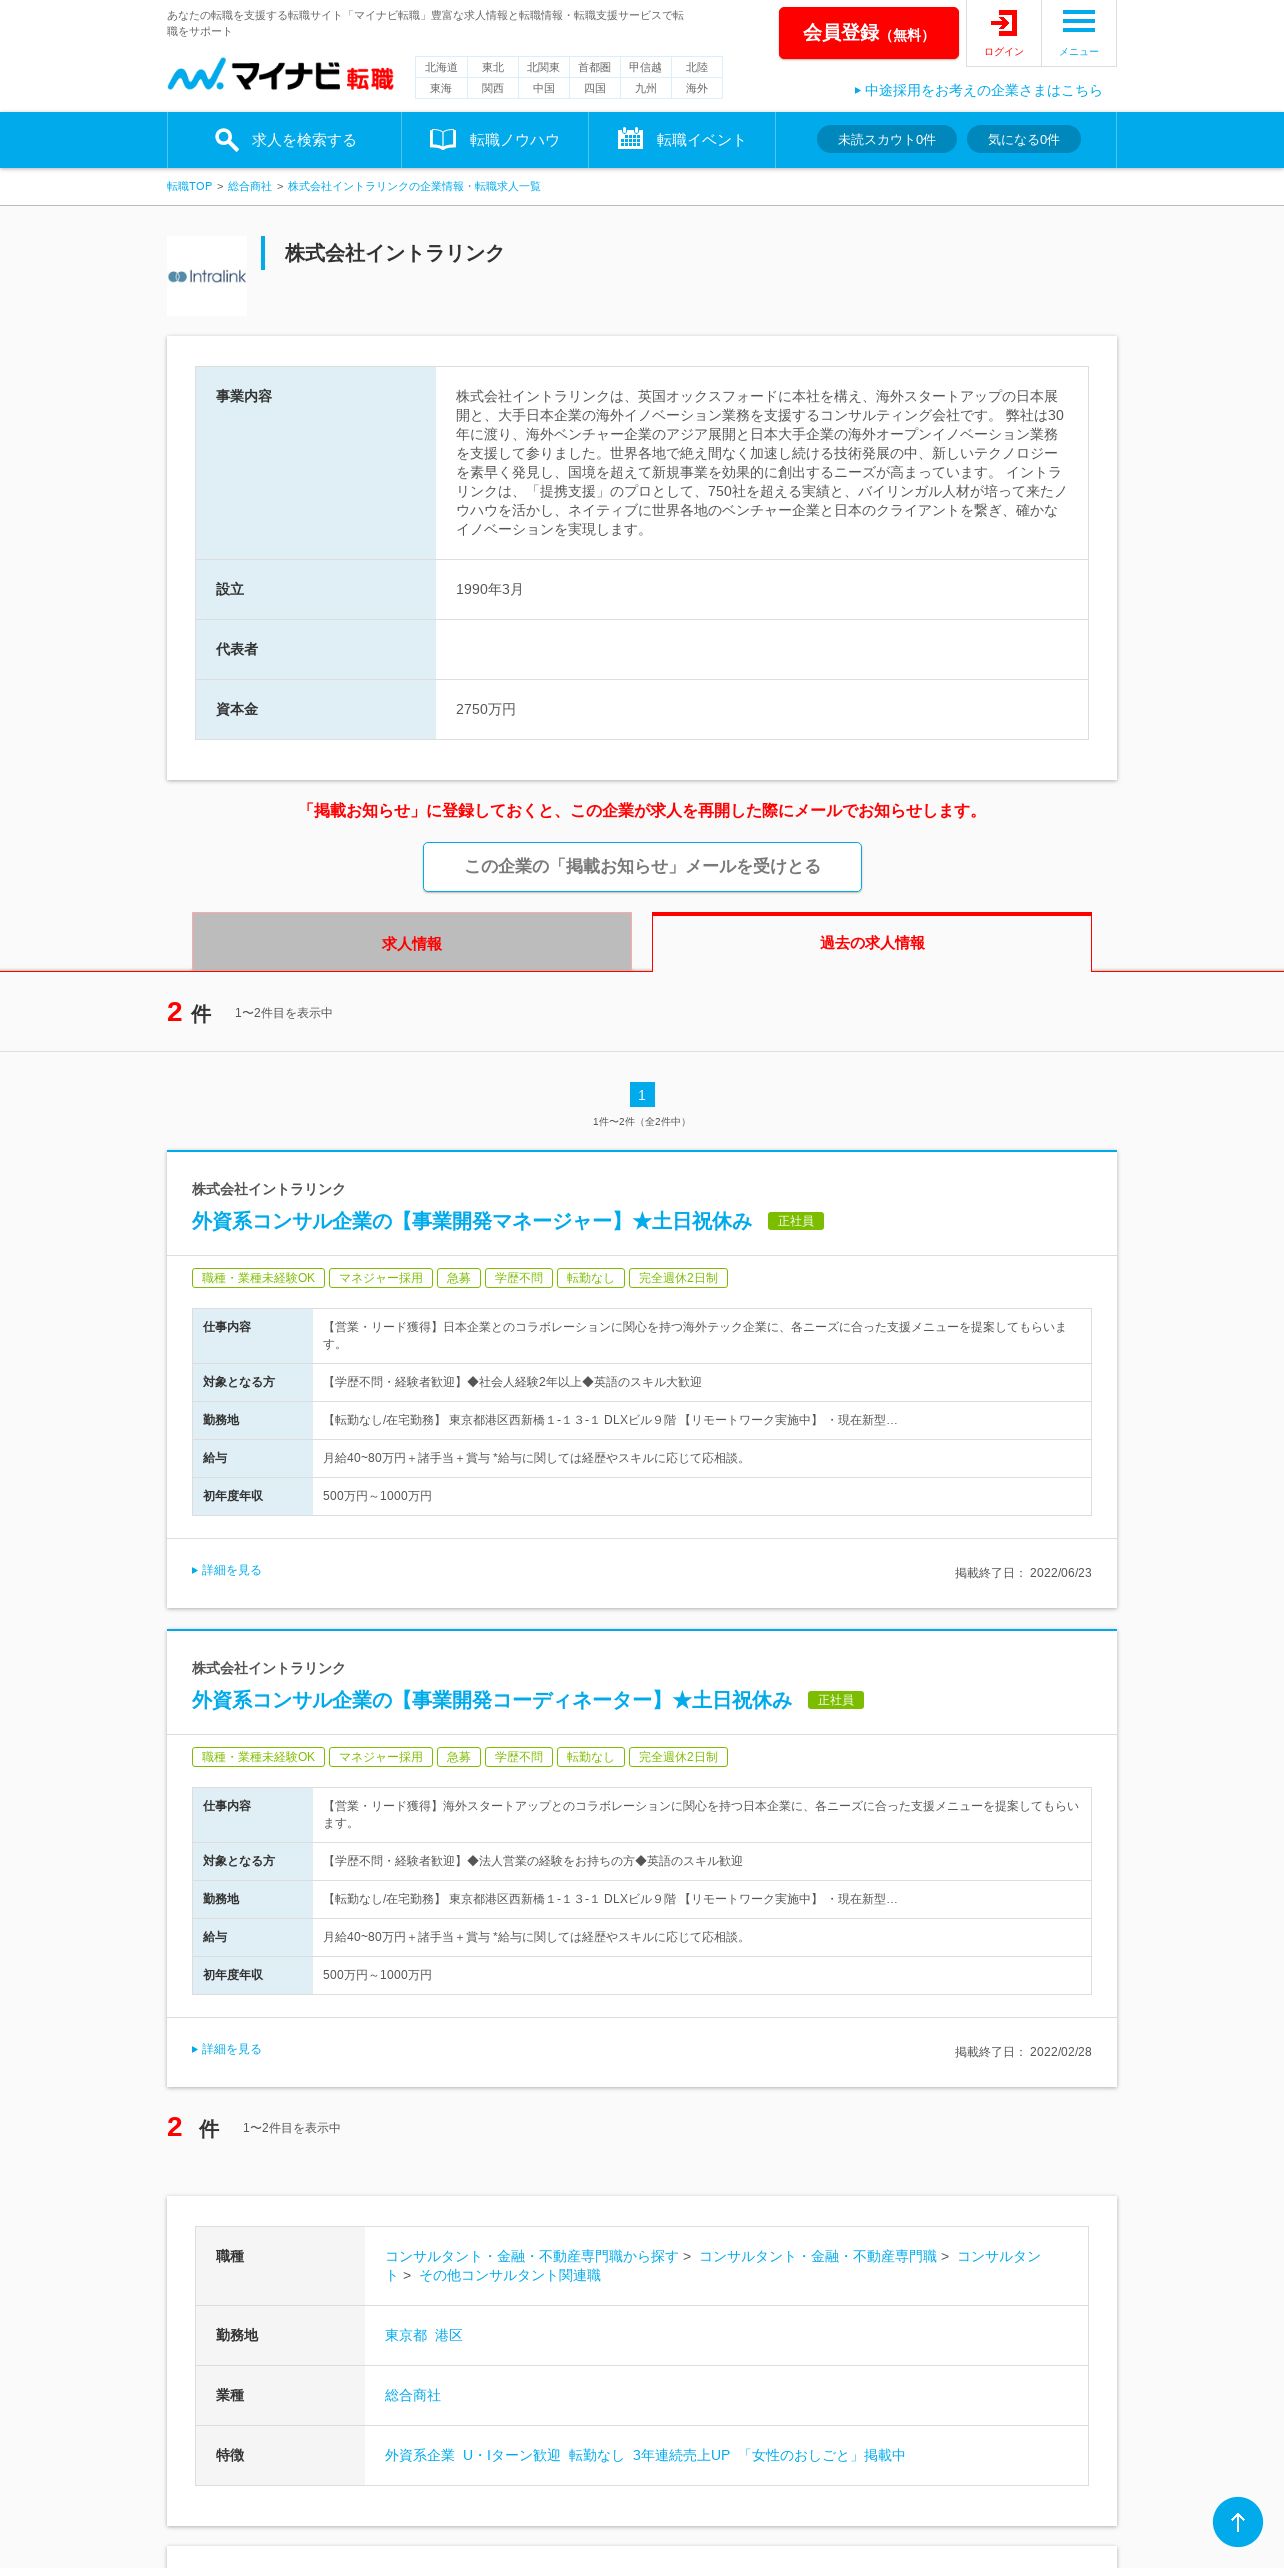The width and height of the screenshot is (1284, 2568).
Task: Open the 求人を検索する menu
Action: point(285,140)
